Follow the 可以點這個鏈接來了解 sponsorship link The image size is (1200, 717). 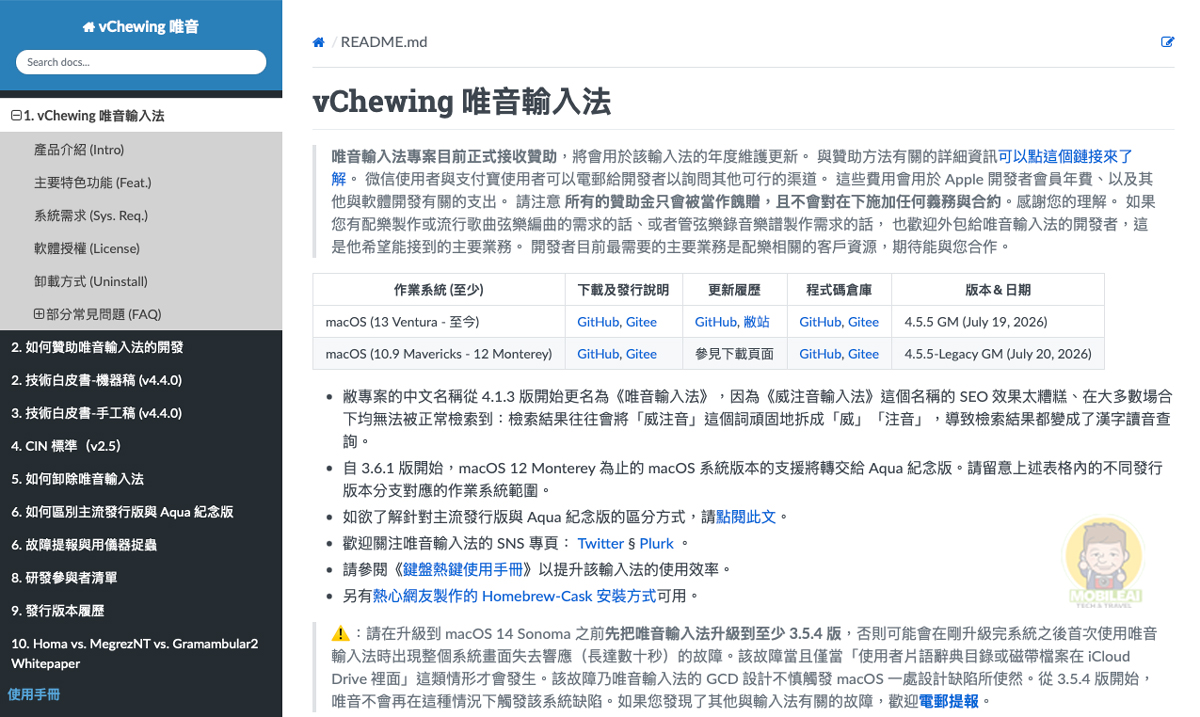tap(1065, 156)
